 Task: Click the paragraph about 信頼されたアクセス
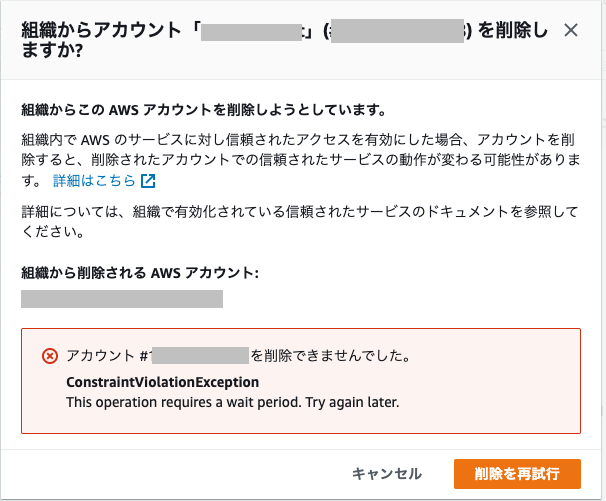(301, 160)
